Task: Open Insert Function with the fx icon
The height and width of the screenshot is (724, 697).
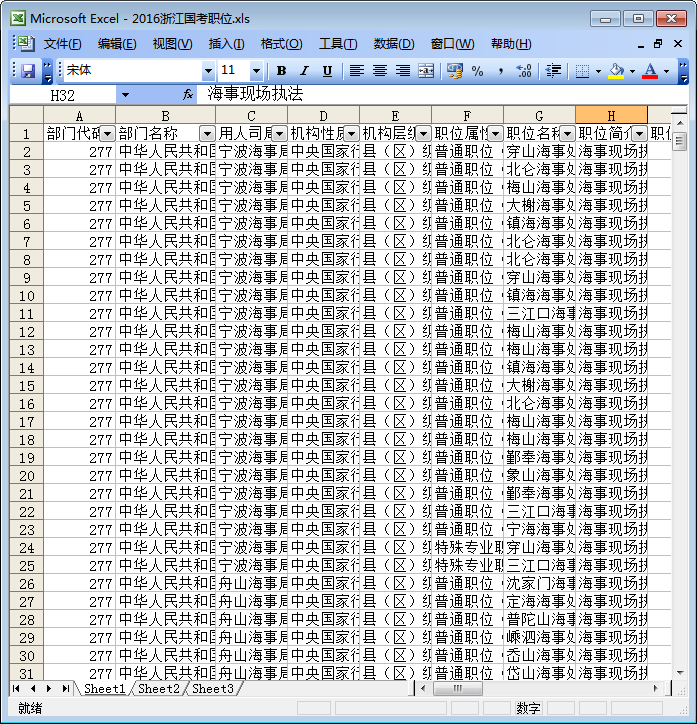Action: pyautogui.click(x=188, y=95)
